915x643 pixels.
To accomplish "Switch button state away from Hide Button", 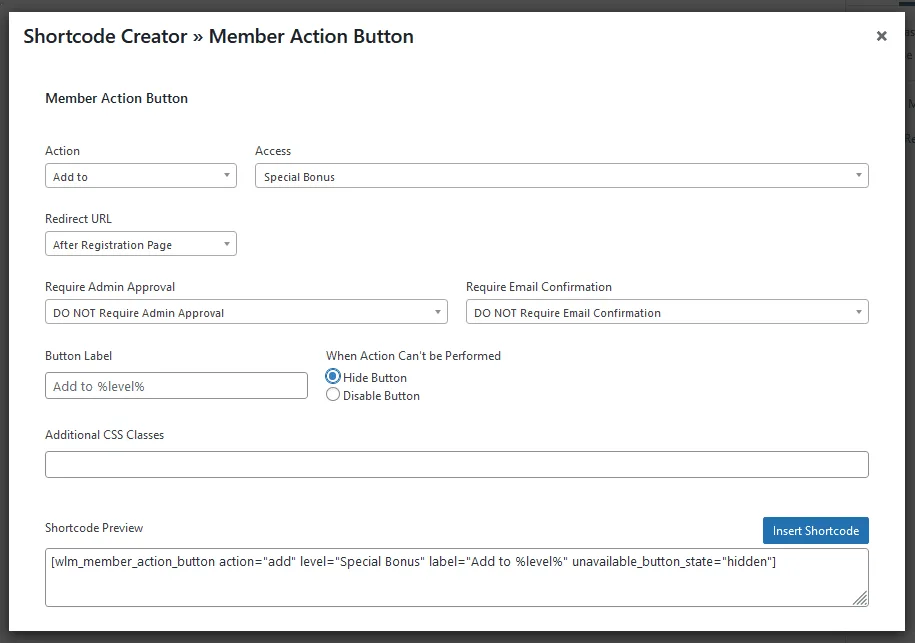I will pos(331,395).
